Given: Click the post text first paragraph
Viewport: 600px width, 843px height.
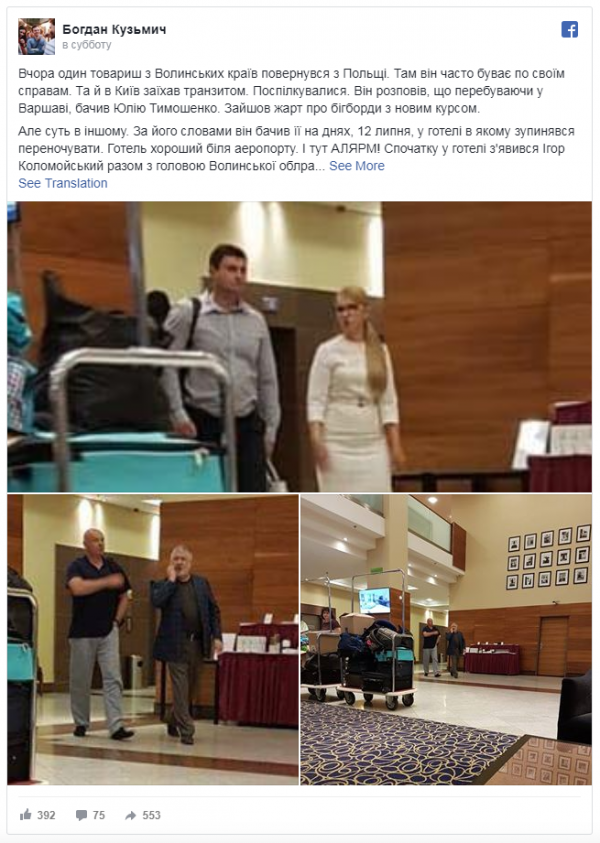Looking at the screenshot, I should coord(291,90).
